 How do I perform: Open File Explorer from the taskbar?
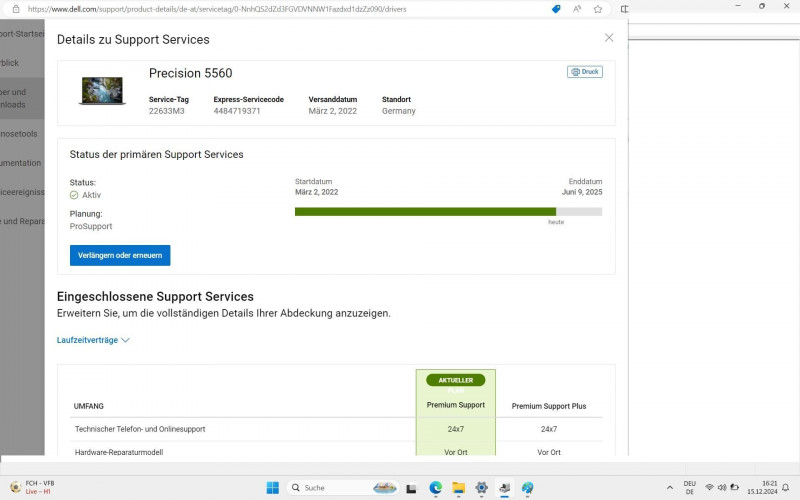(458, 488)
